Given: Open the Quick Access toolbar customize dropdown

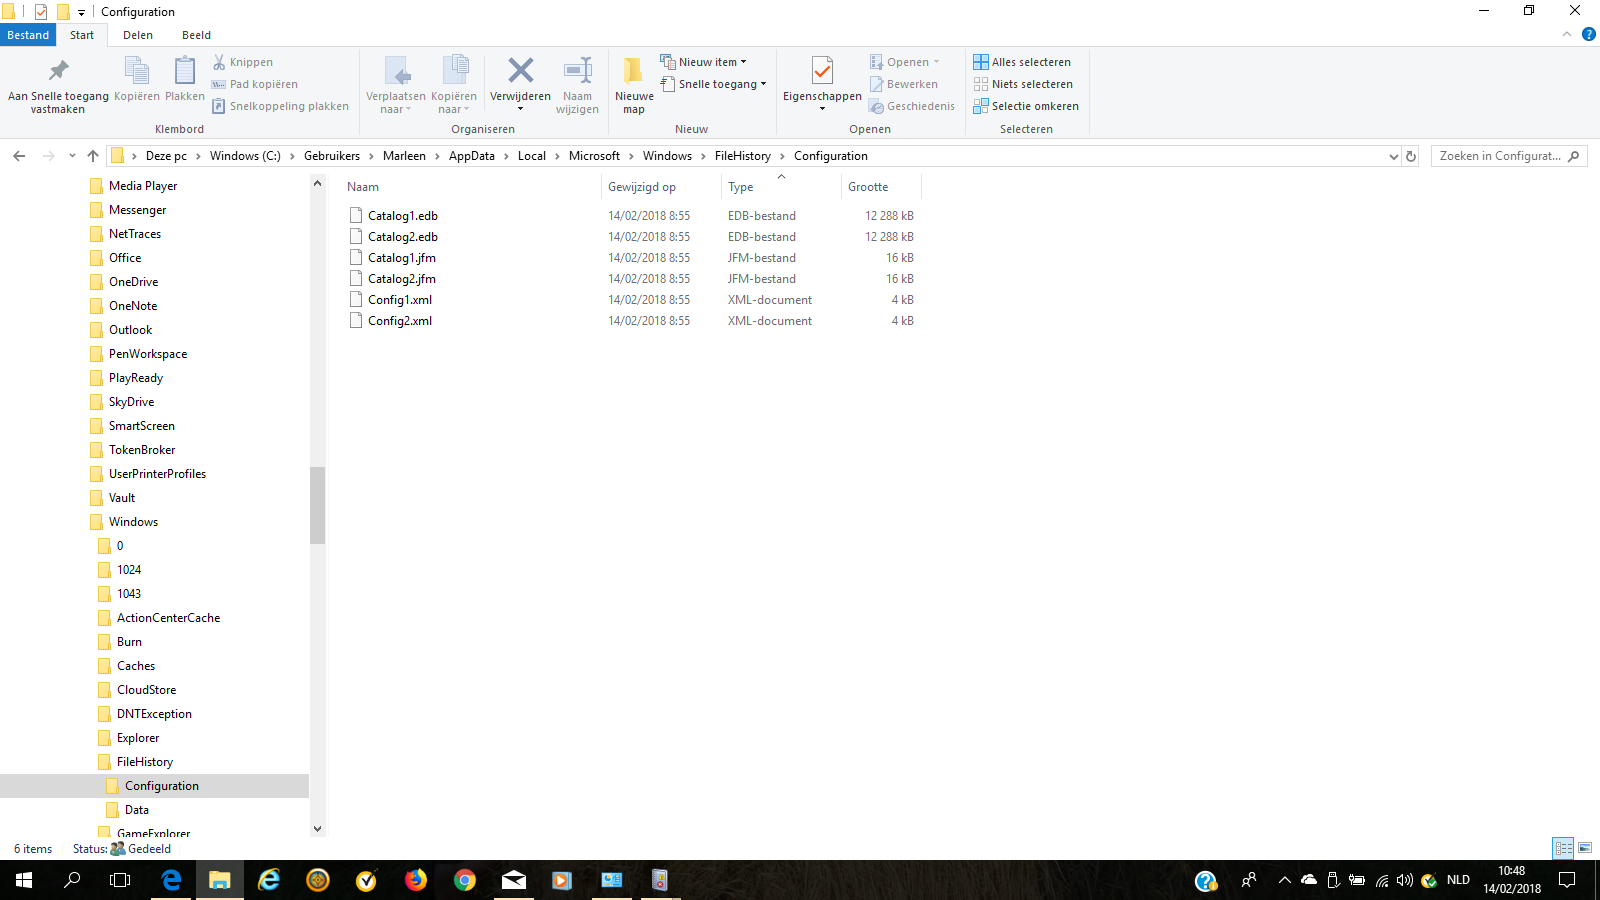Looking at the screenshot, I should click(x=82, y=12).
